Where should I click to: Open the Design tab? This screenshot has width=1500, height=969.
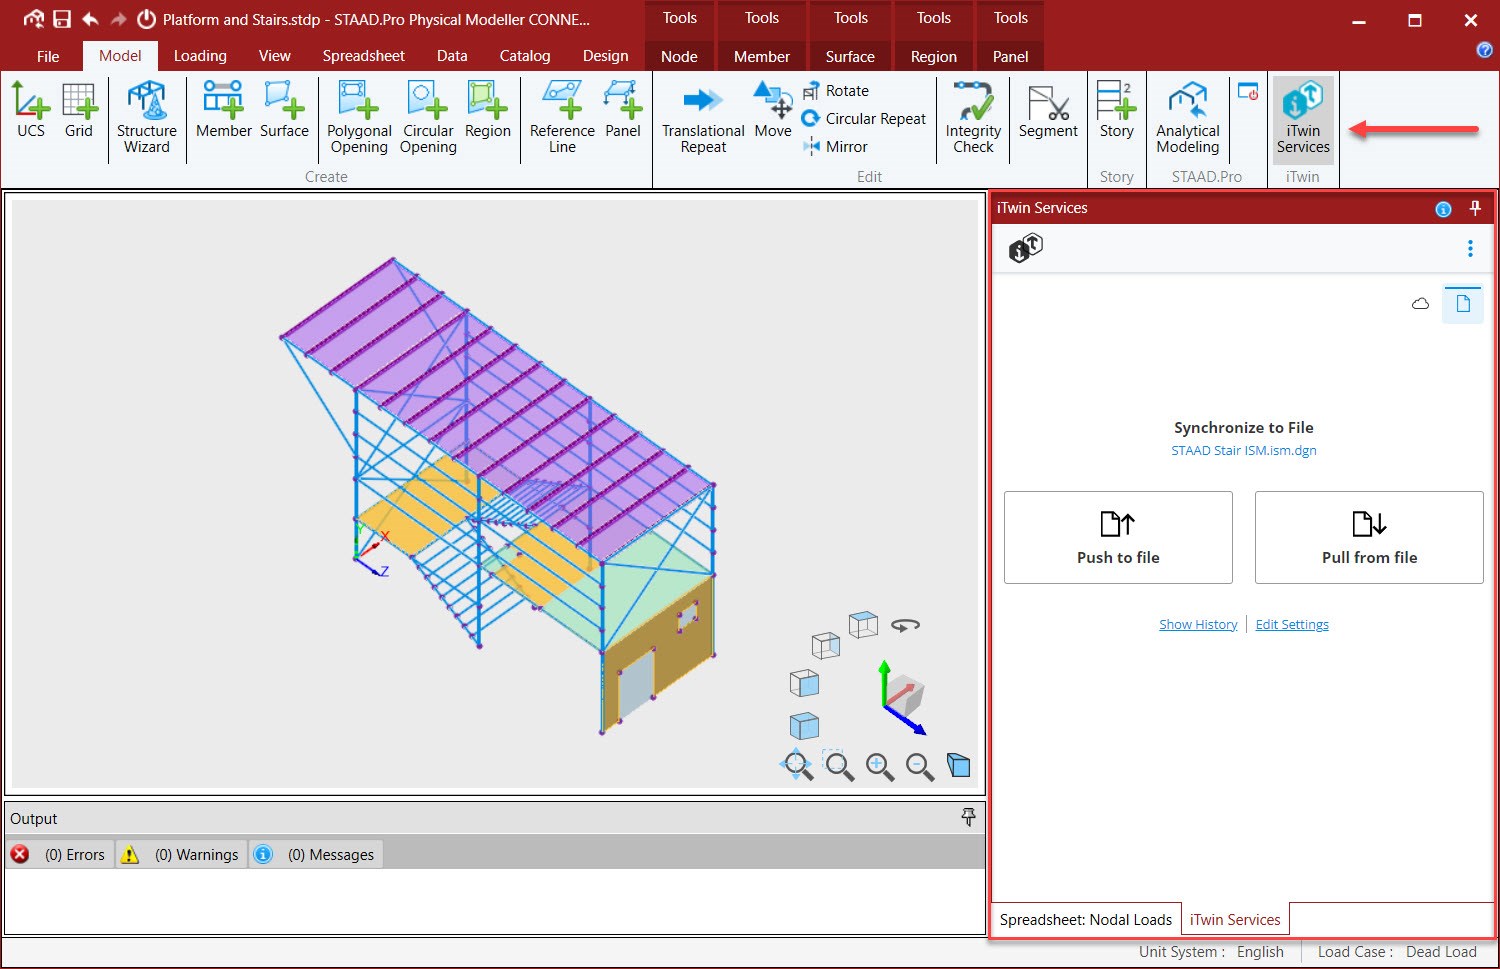[x=606, y=56]
